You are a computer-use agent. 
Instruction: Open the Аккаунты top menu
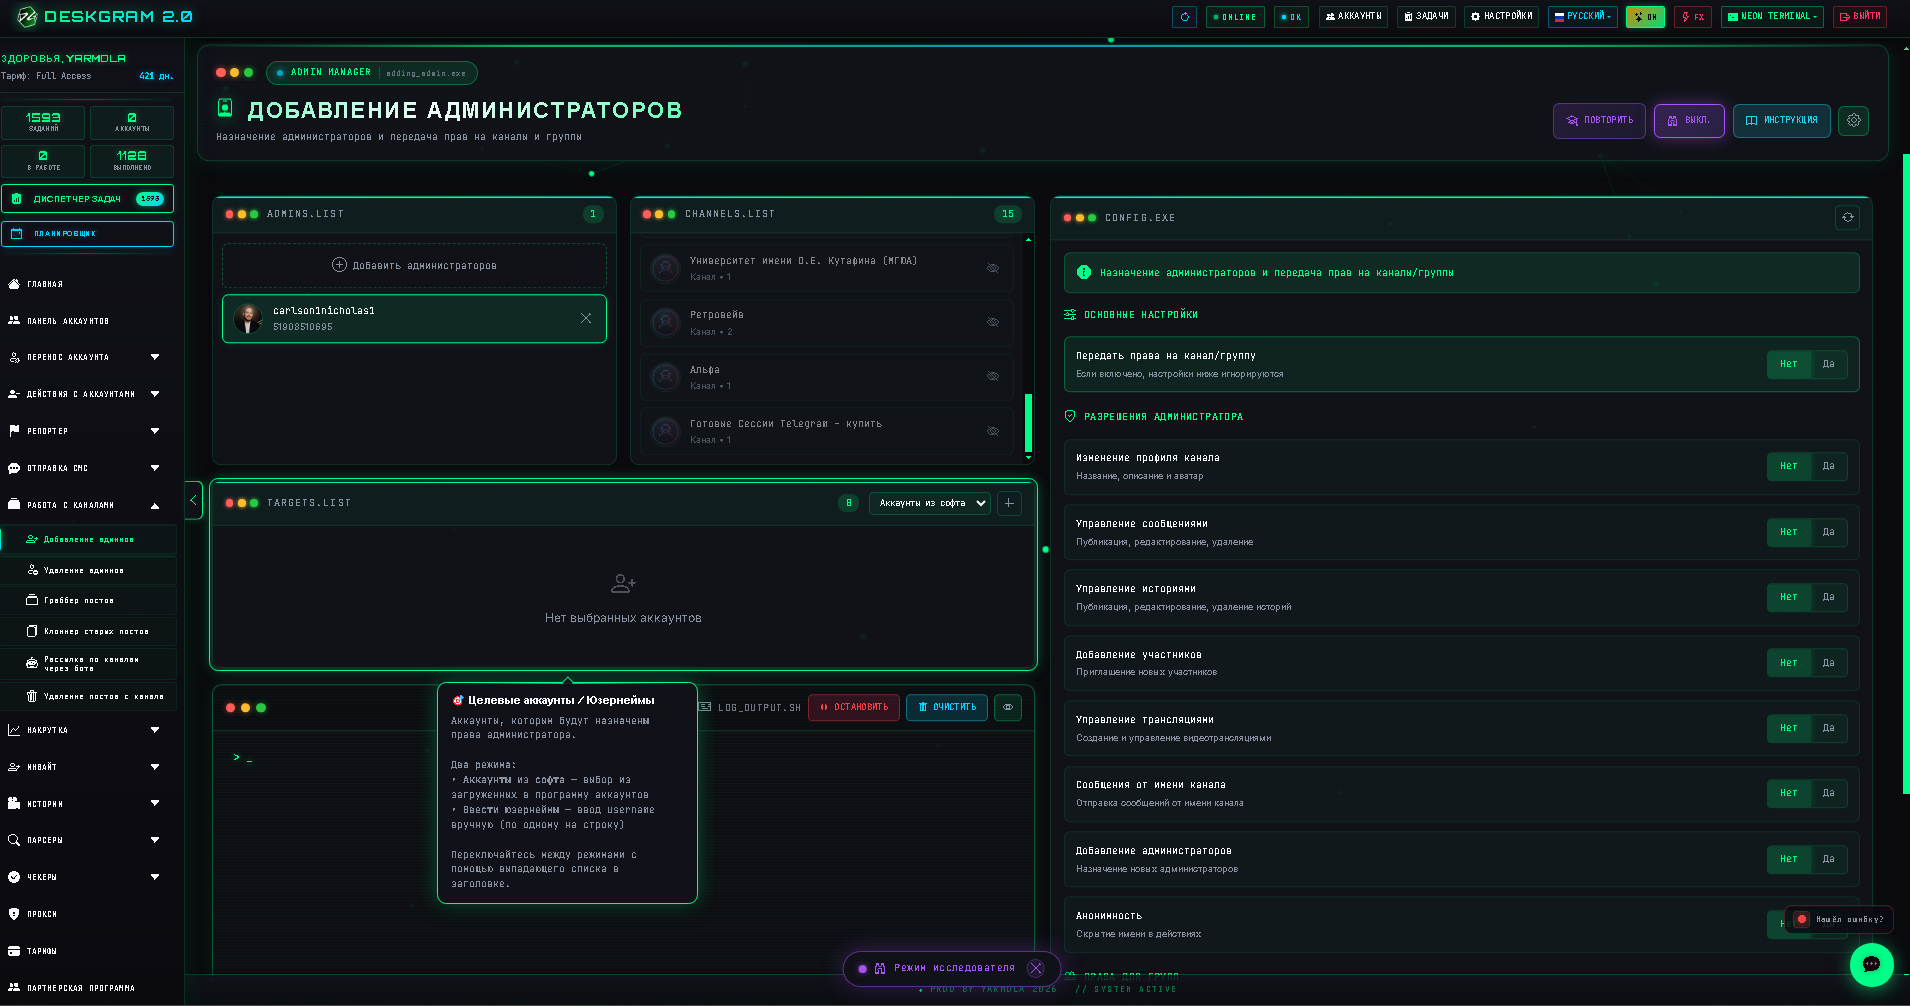pos(1353,17)
